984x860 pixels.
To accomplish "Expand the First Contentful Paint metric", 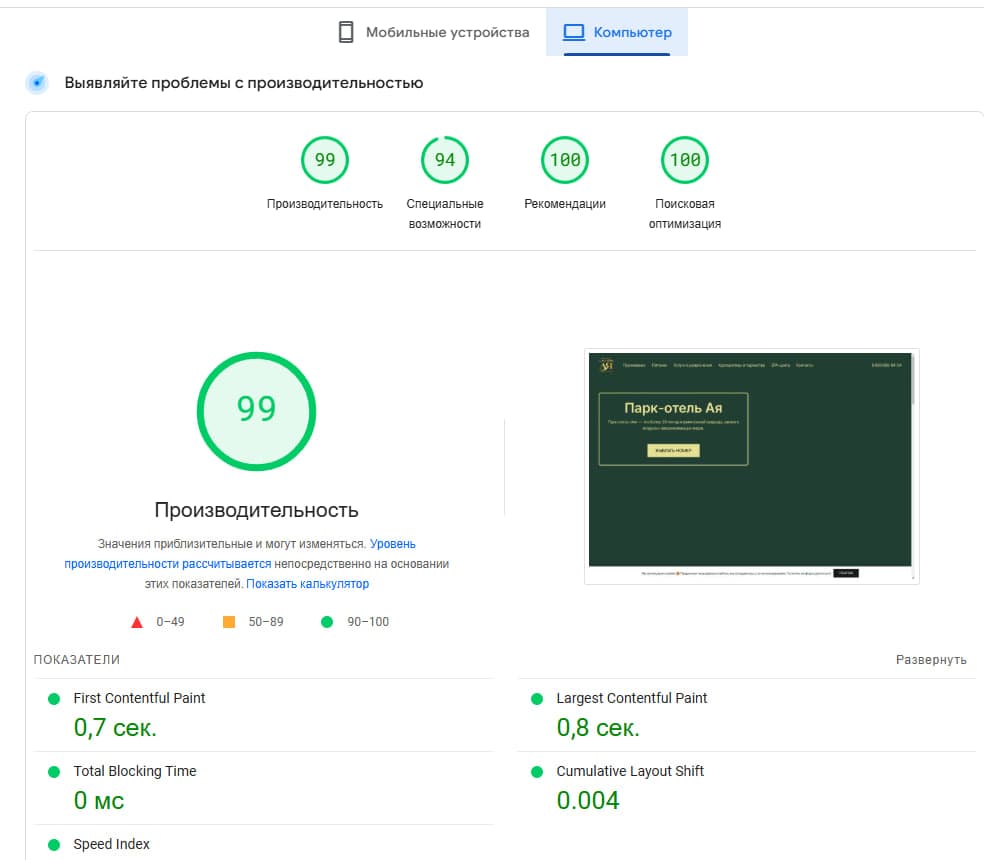I will click(139, 698).
